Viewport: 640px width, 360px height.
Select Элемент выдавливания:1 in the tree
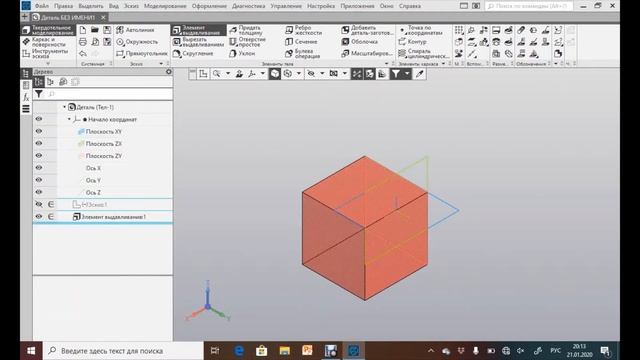pyautogui.click(x=109, y=217)
